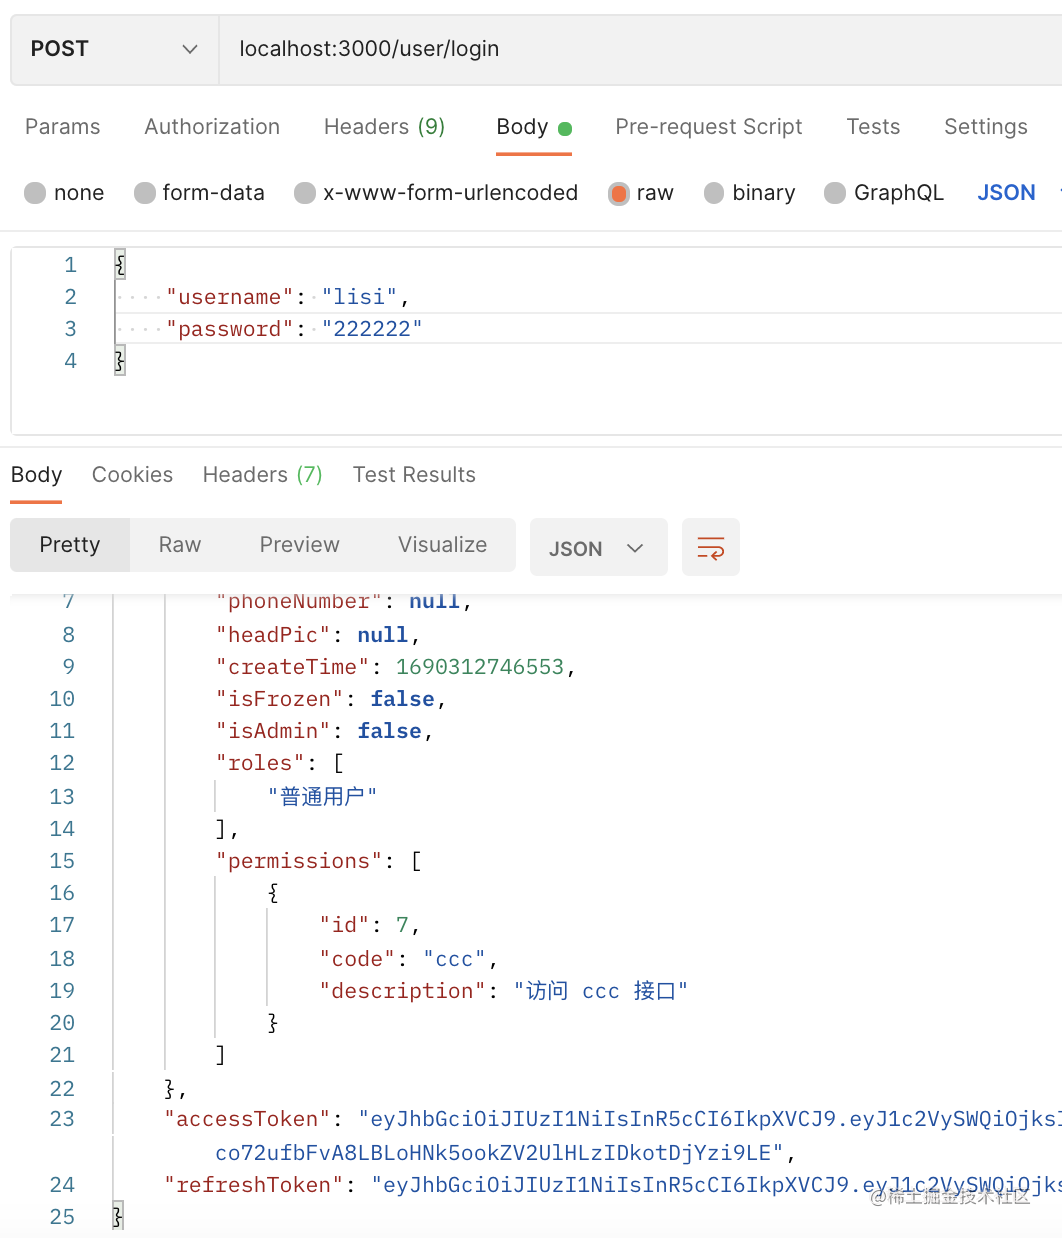Image resolution: width=1062 pixels, height=1238 pixels.
Task: Show the Test Results tab
Action: coord(414,475)
